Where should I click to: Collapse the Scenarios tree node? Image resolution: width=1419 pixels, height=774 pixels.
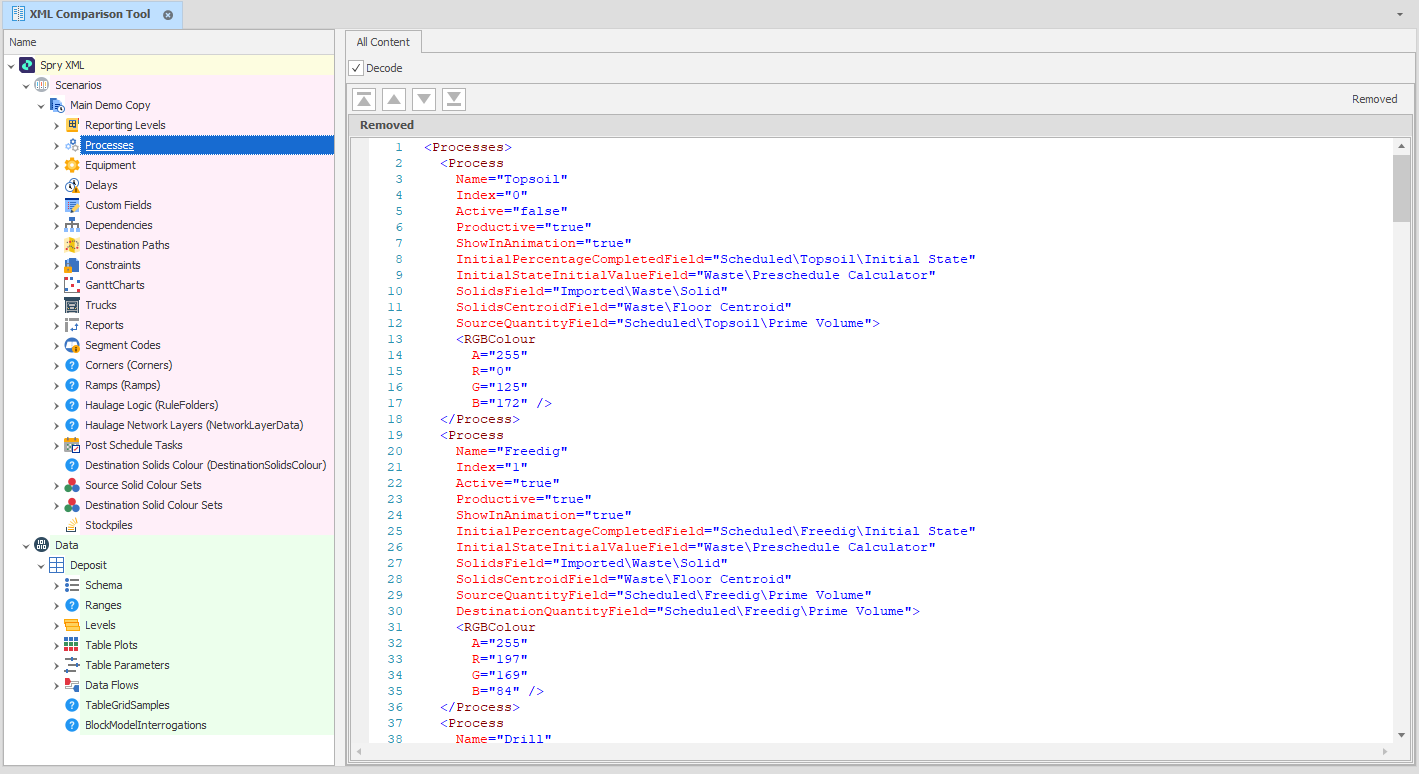(x=26, y=85)
